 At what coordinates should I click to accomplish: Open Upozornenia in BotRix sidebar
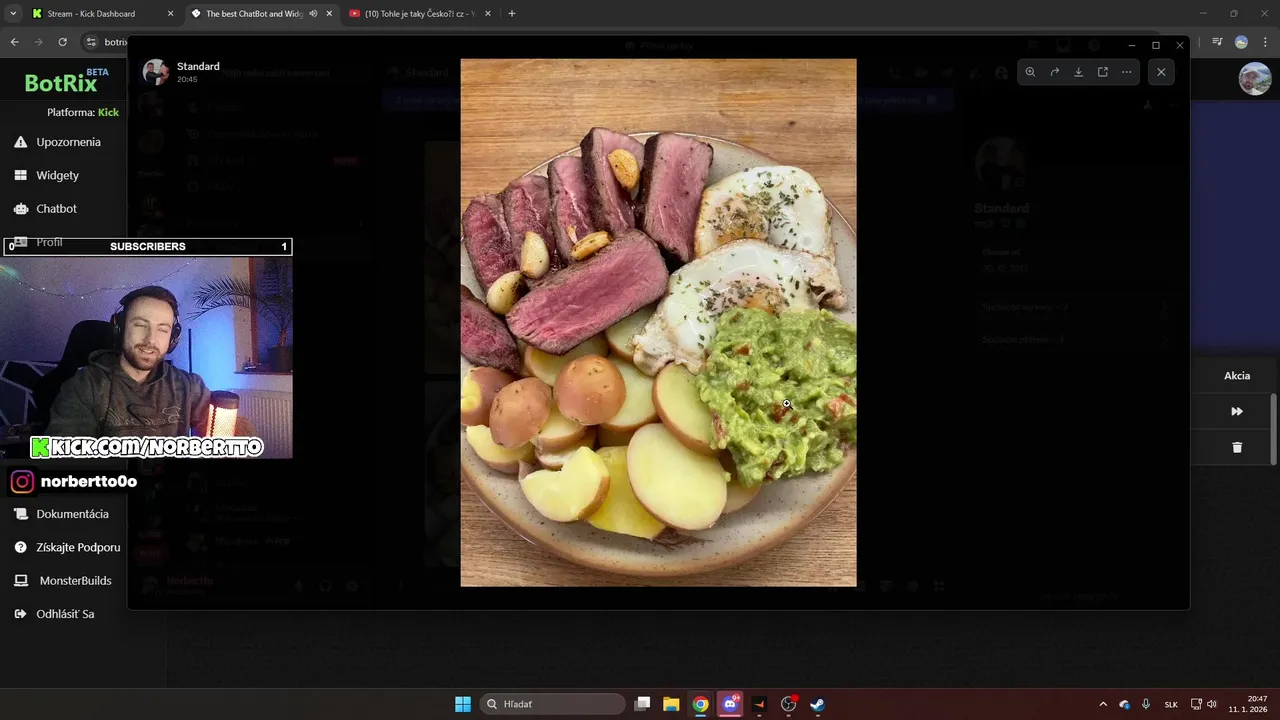click(68, 142)
